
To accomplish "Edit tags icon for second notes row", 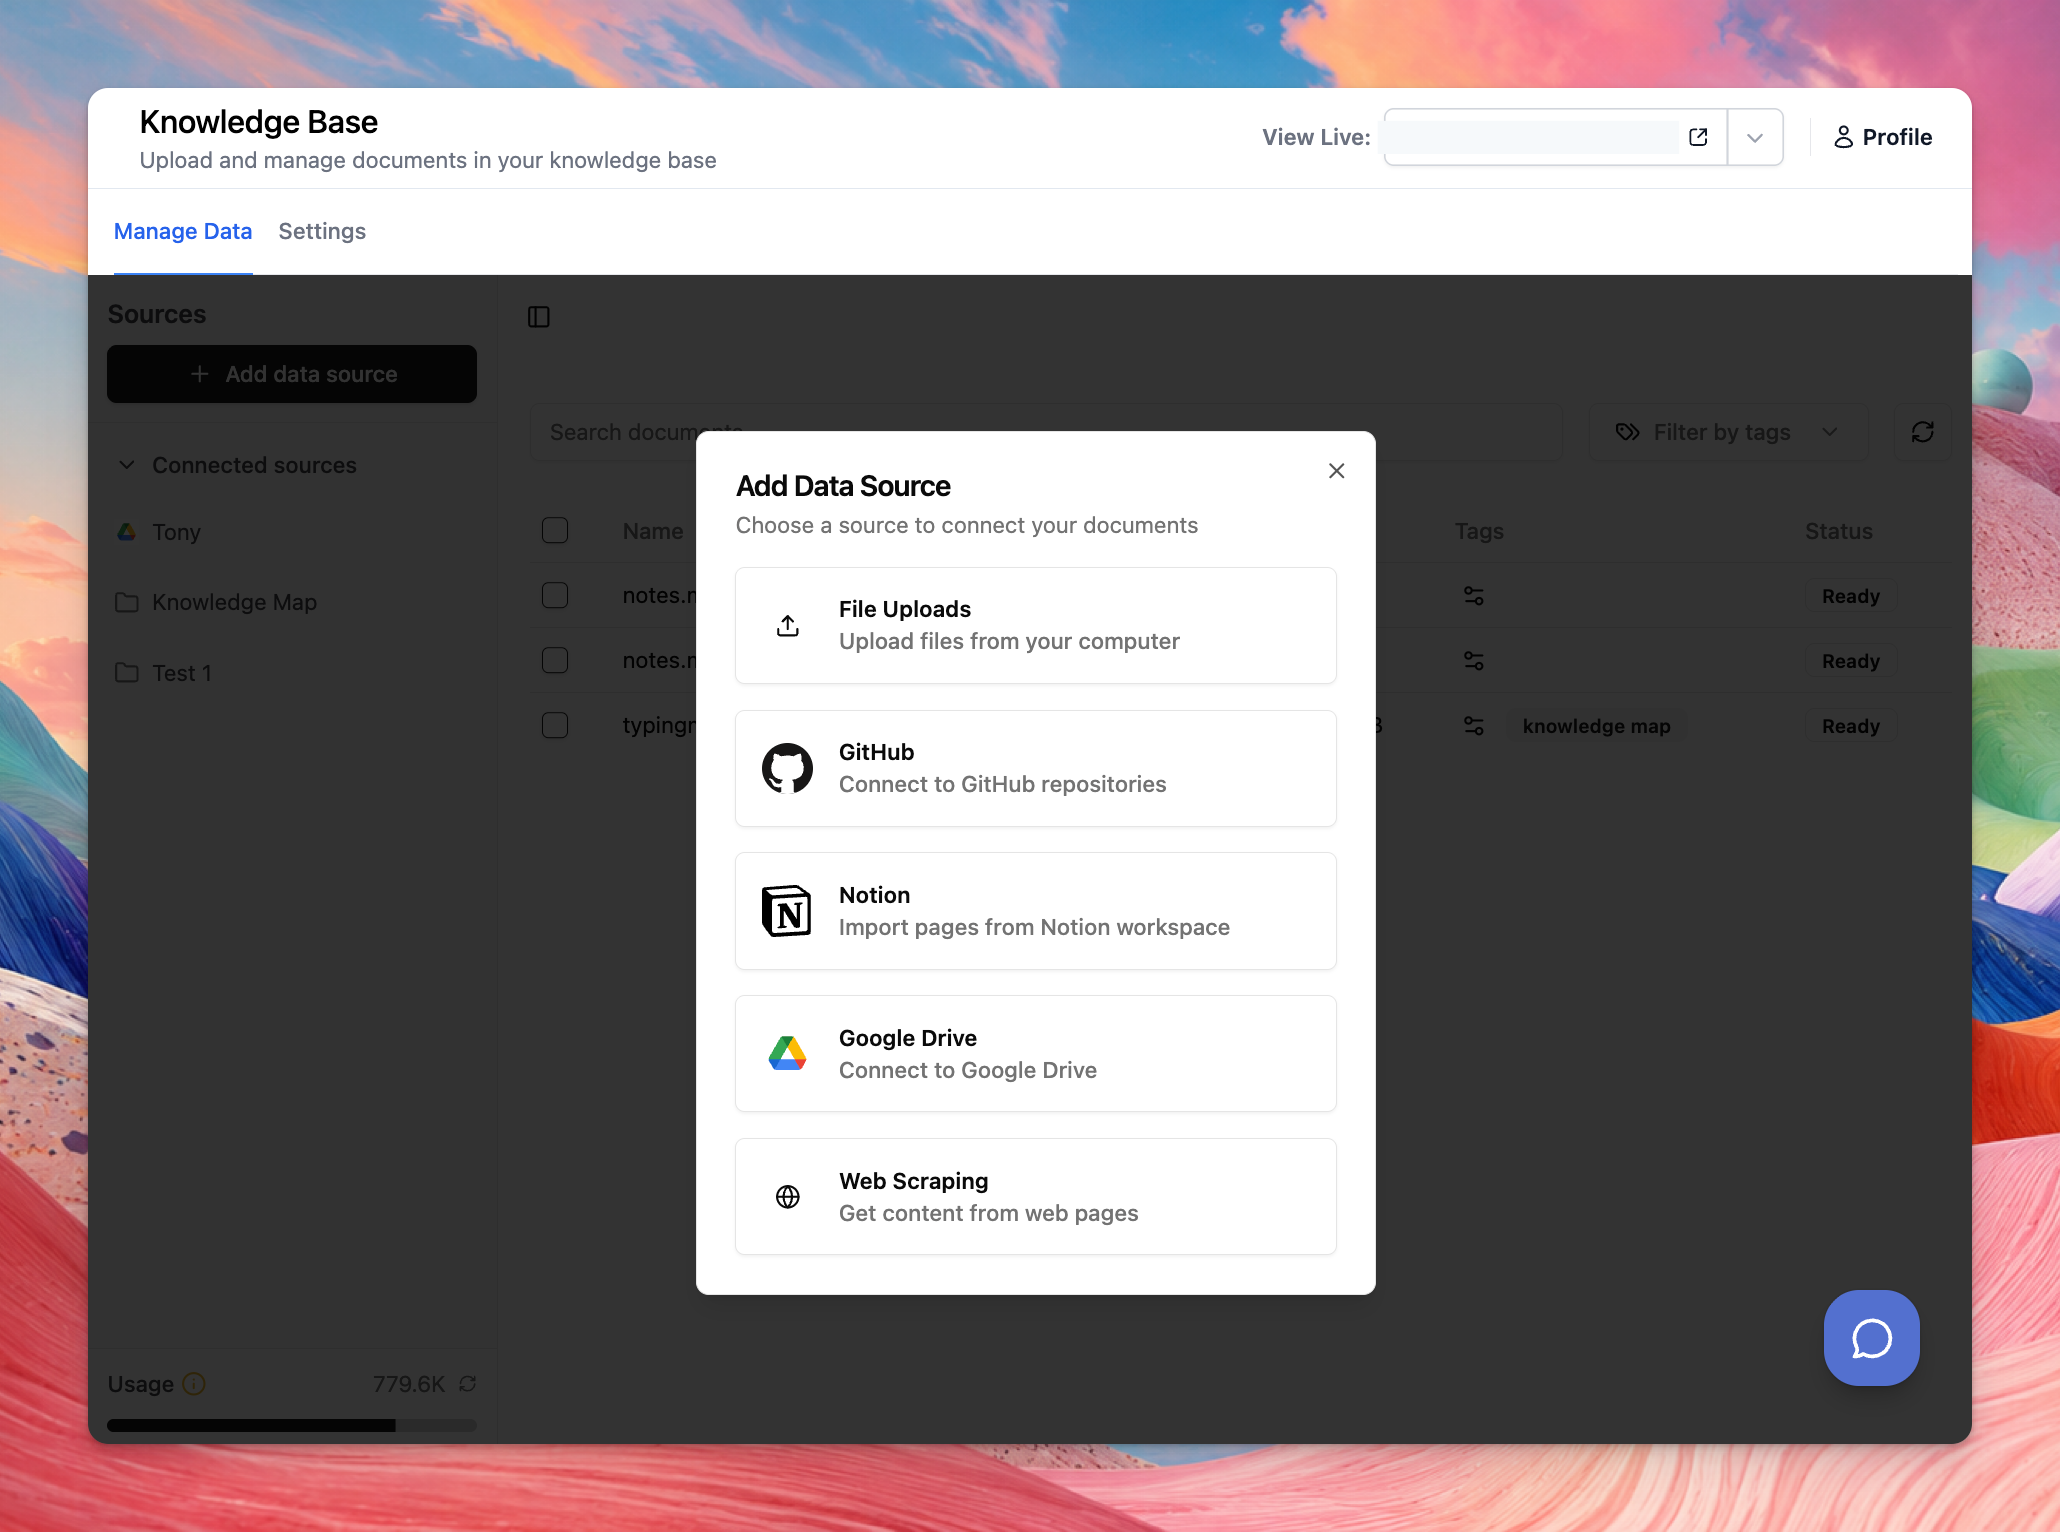I will tap(1474, 661).
